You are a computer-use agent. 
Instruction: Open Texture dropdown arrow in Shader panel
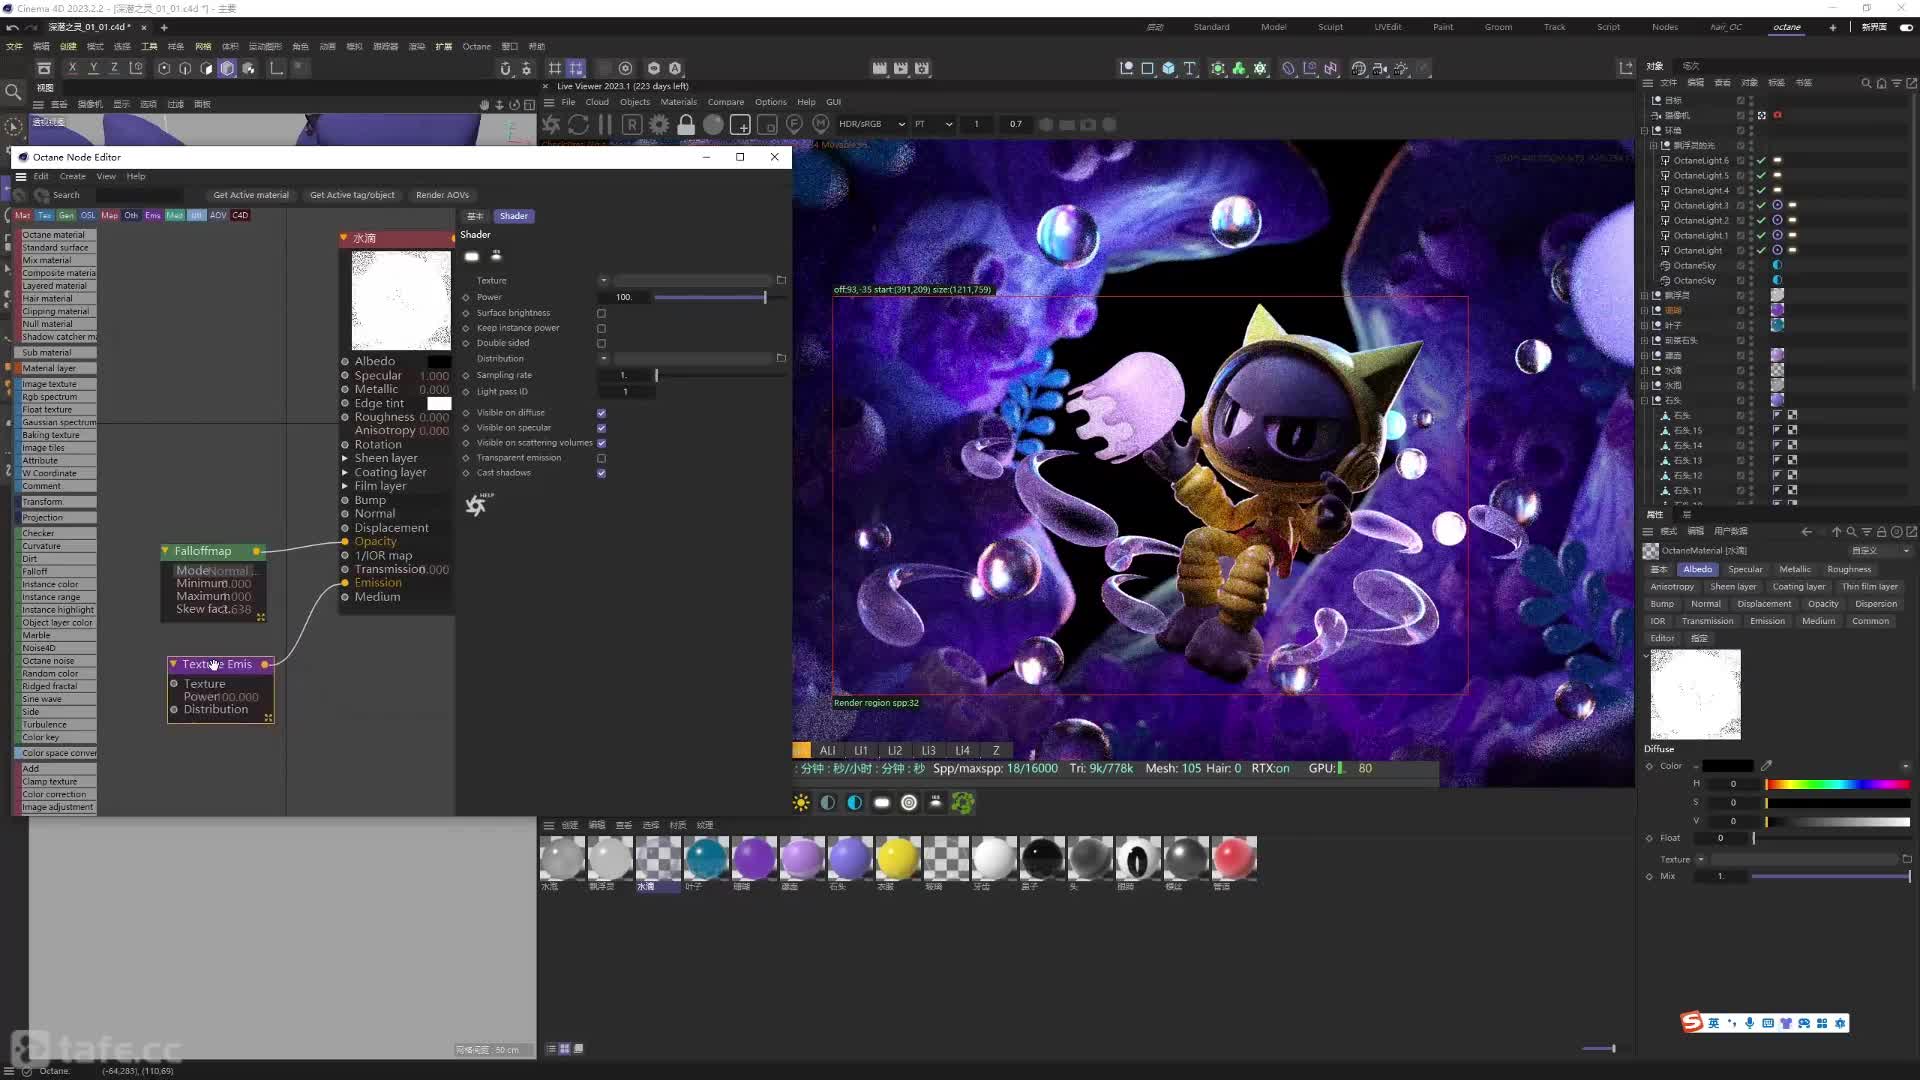(x=603, y=280)
